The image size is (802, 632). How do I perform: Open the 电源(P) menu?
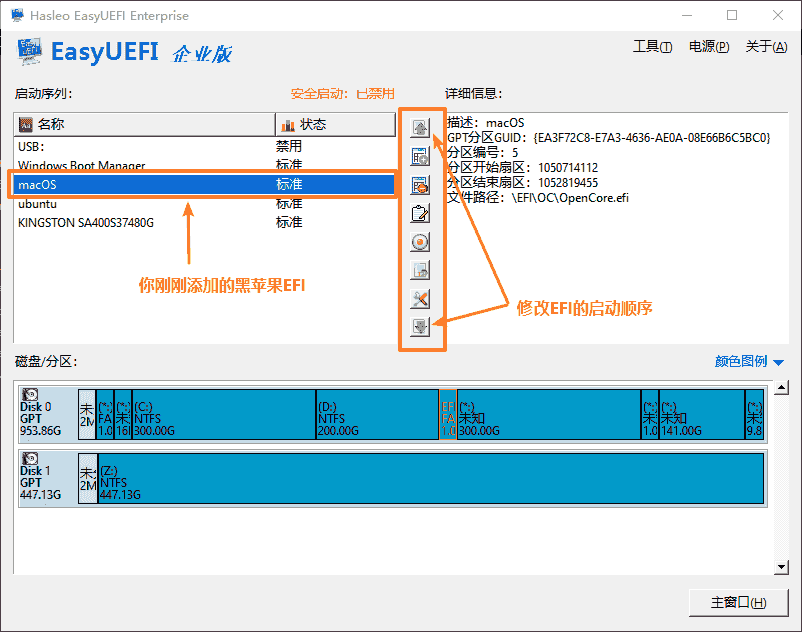click(709, 47)
